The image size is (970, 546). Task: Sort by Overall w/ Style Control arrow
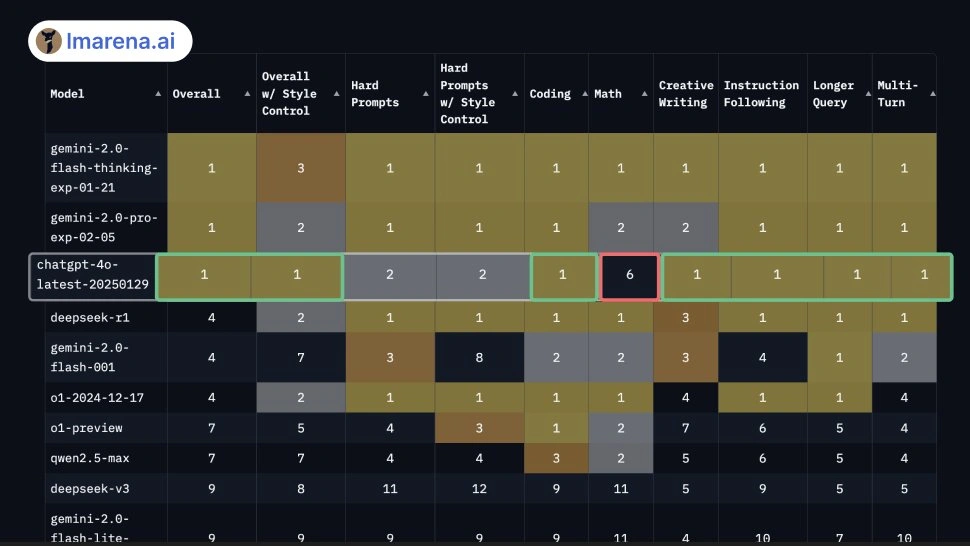pyautogui.click(x=337, y=94)
